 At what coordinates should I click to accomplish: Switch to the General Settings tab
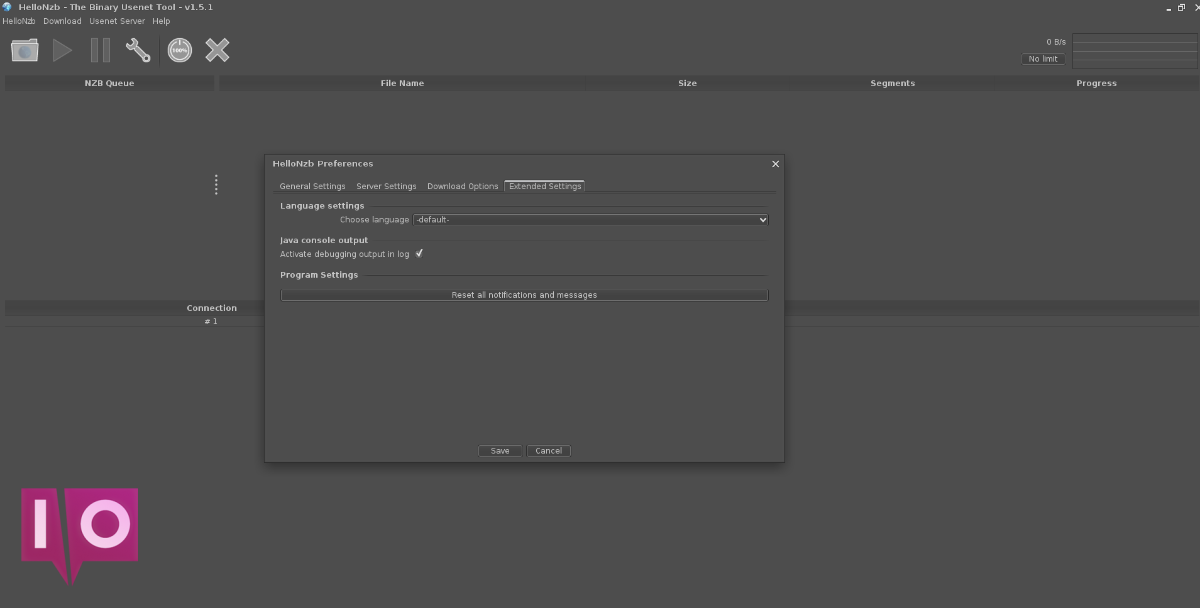pyautogui.click(x=312, y=186)
